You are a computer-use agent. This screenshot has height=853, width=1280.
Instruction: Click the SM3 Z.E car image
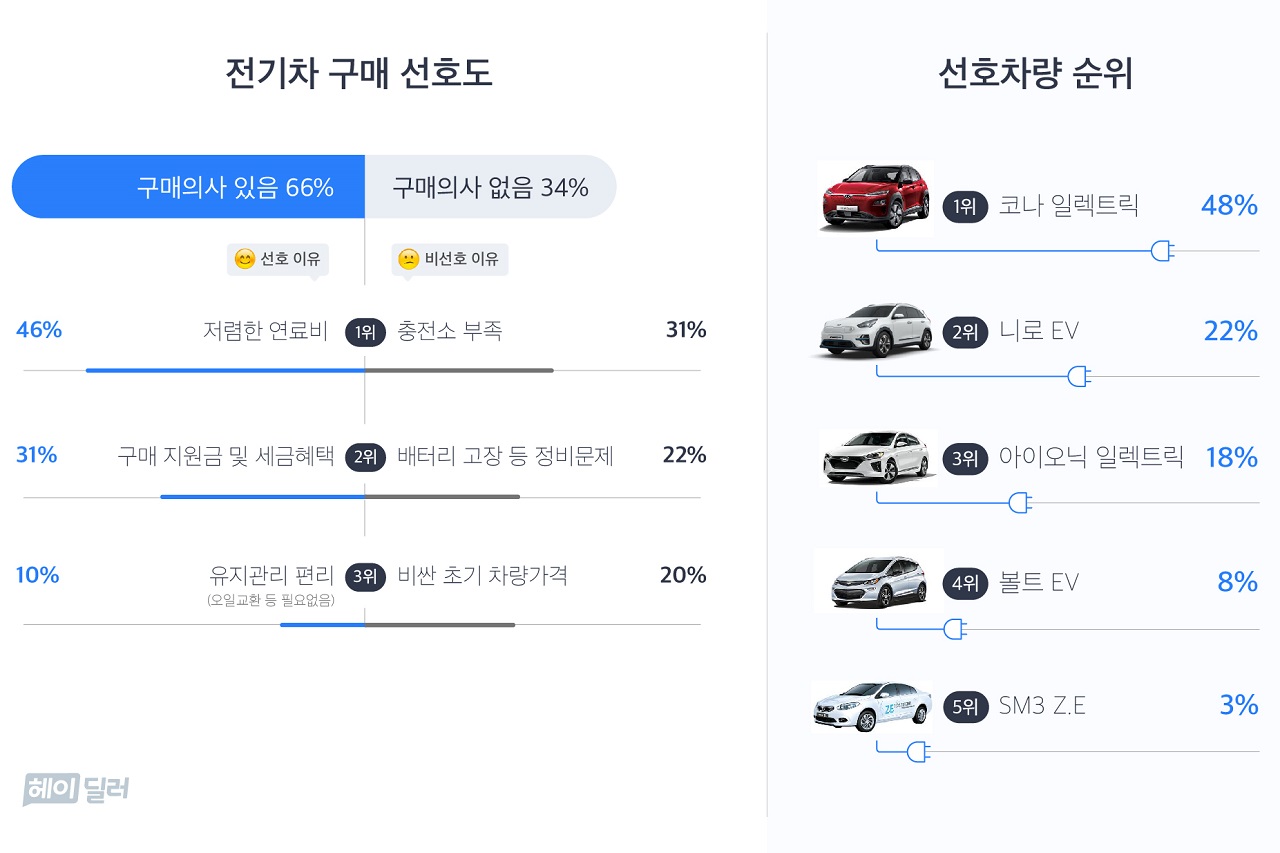pyautogui.click(x=872, y=707)
